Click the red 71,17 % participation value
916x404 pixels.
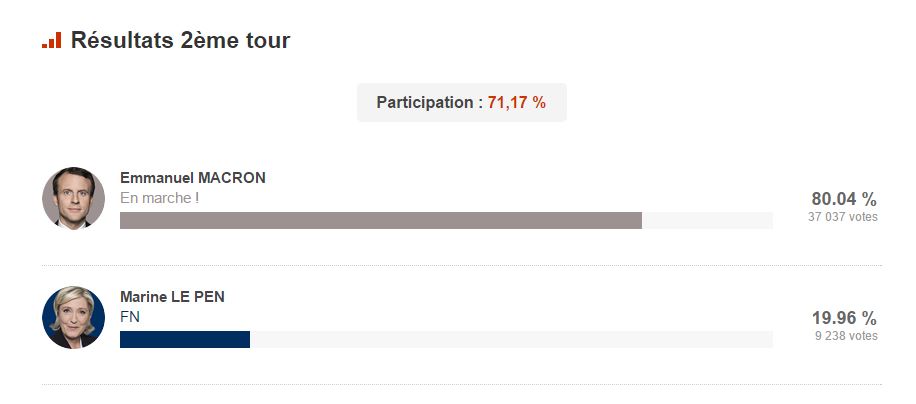tap(517, 103)
